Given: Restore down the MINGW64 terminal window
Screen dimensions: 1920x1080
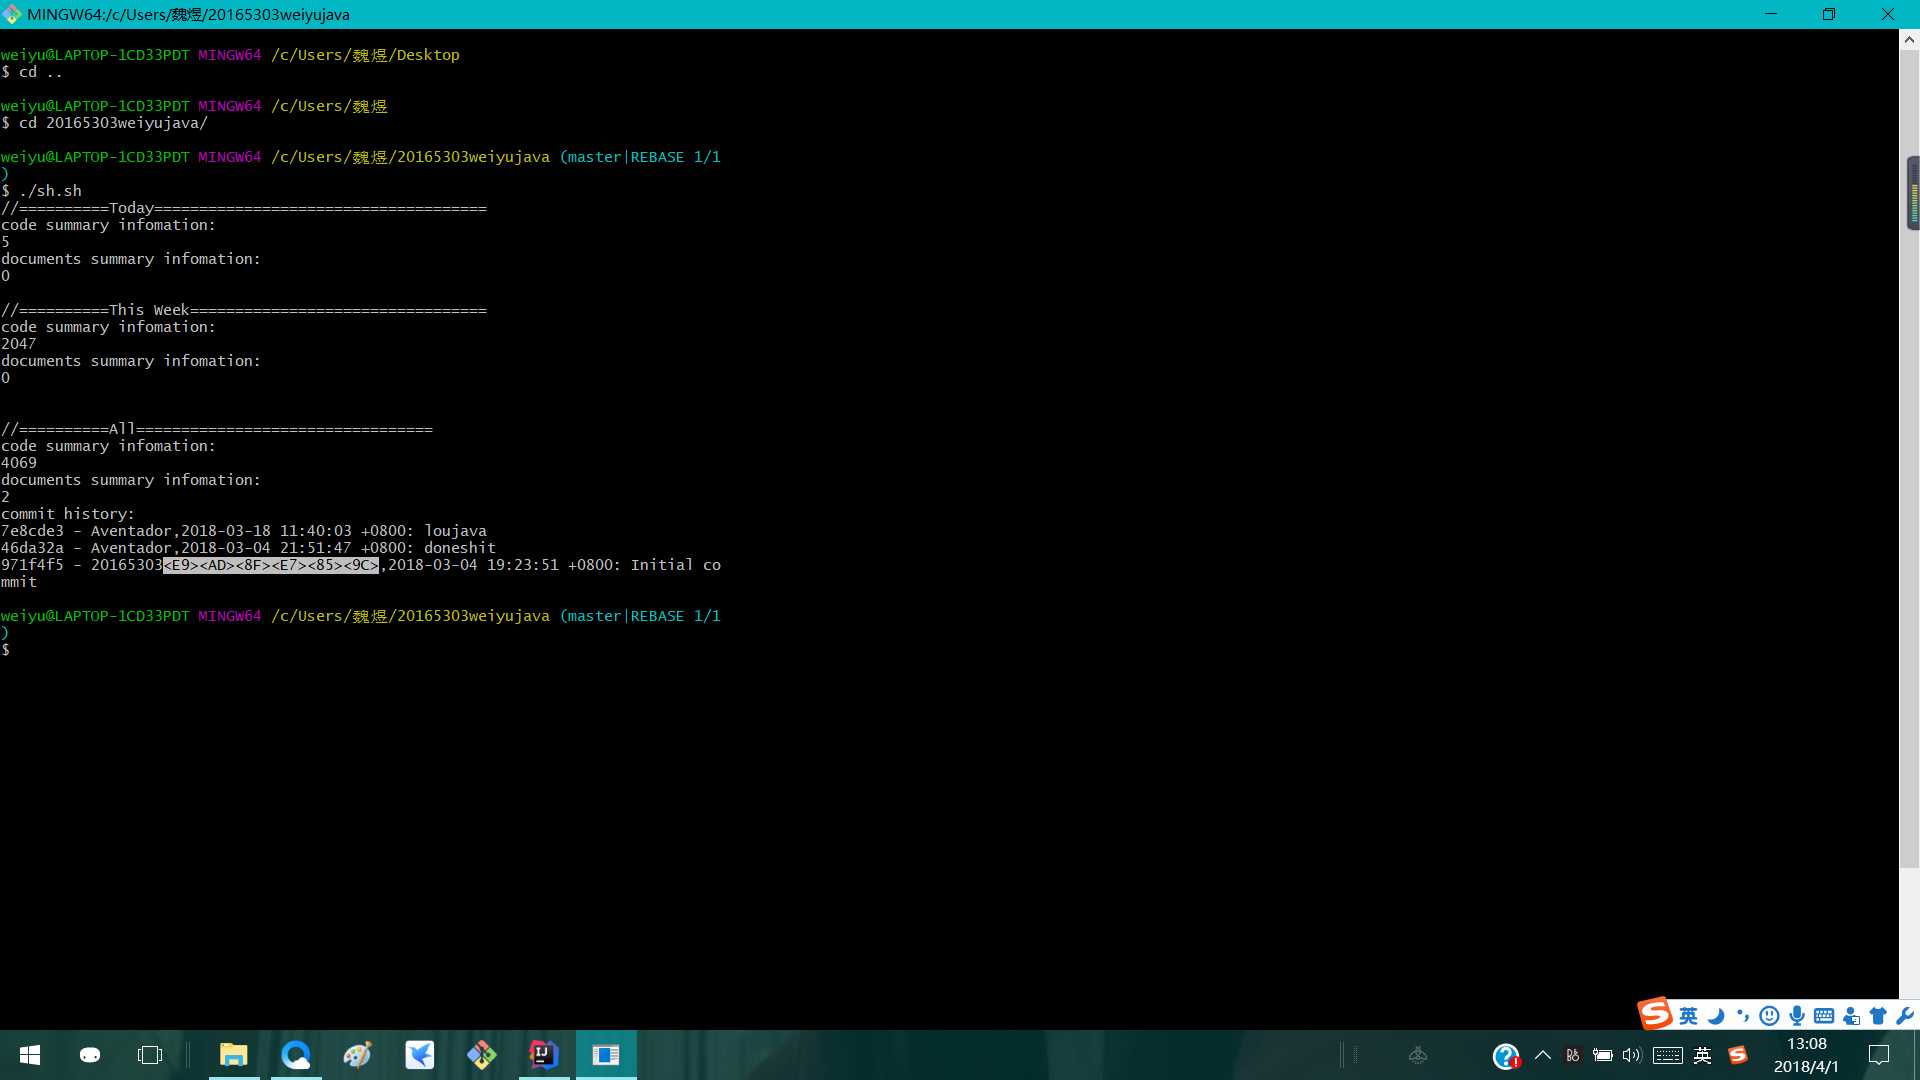Looking at the screenshot, I should click(x=1829, y=14).
